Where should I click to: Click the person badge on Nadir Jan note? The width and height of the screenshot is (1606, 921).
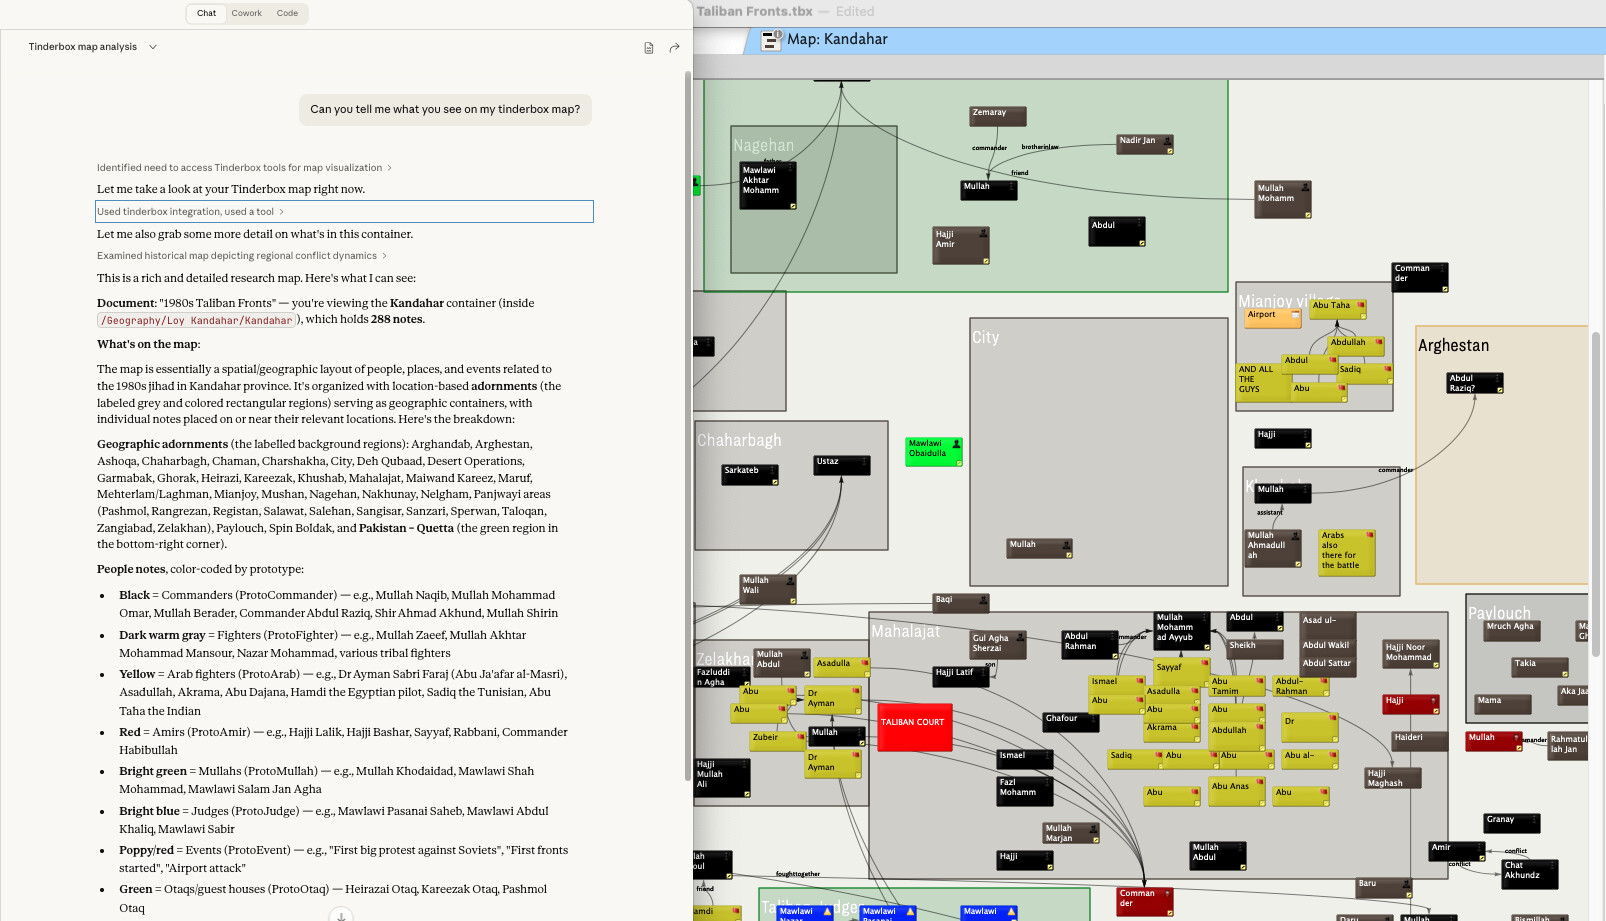pyautogui.click(x=1166, y=140)
